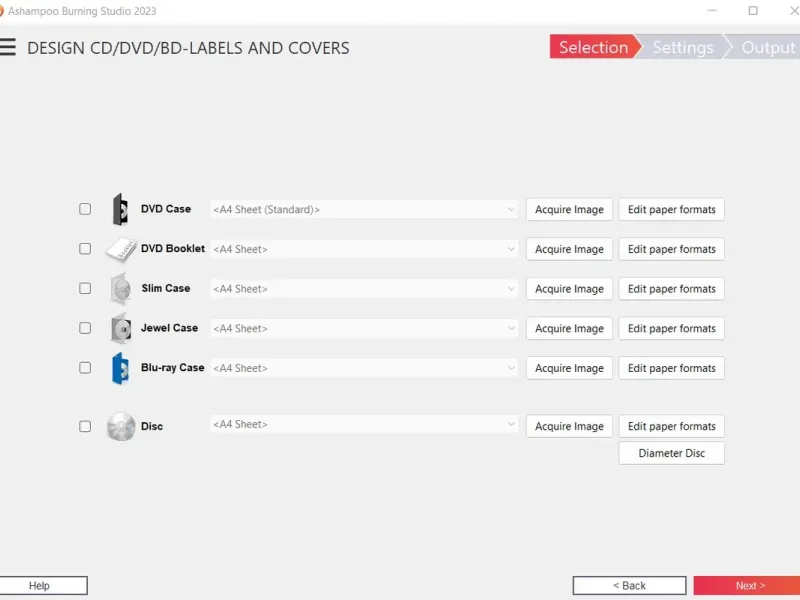Screen dimensions: 800x600
Task: Click the Disc icon
Action: (121, 427)
